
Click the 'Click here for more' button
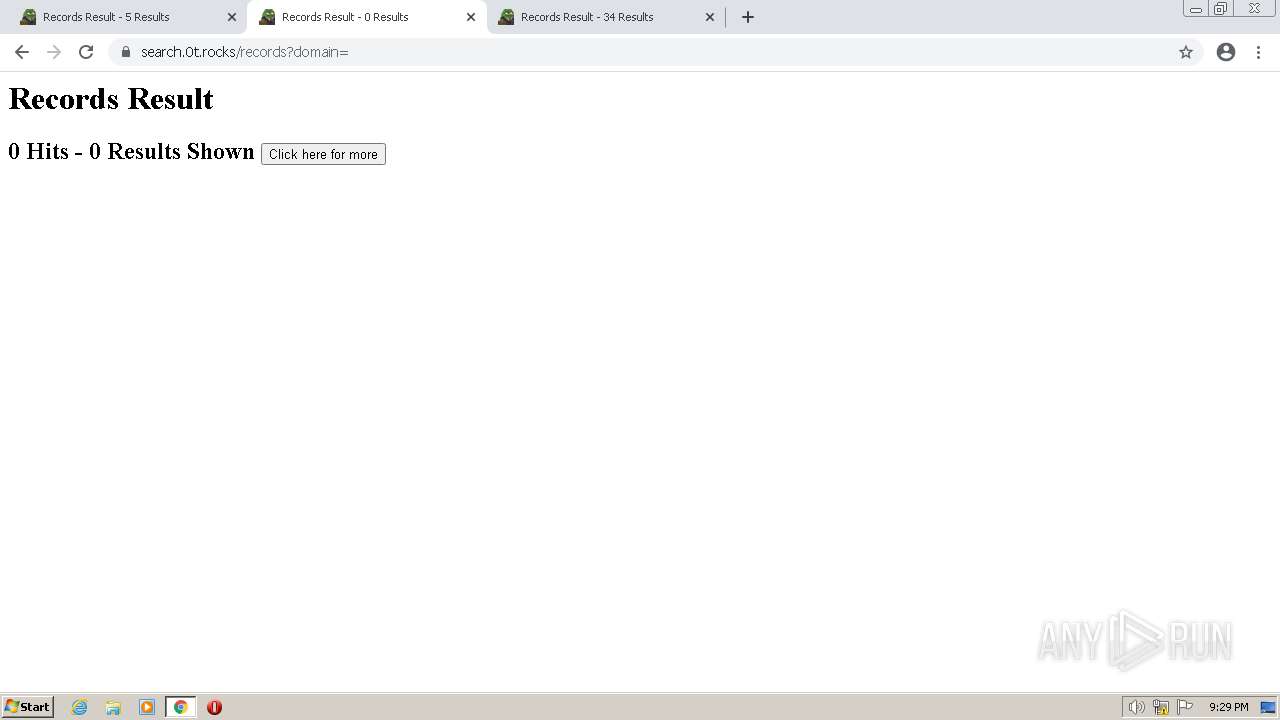323,154
